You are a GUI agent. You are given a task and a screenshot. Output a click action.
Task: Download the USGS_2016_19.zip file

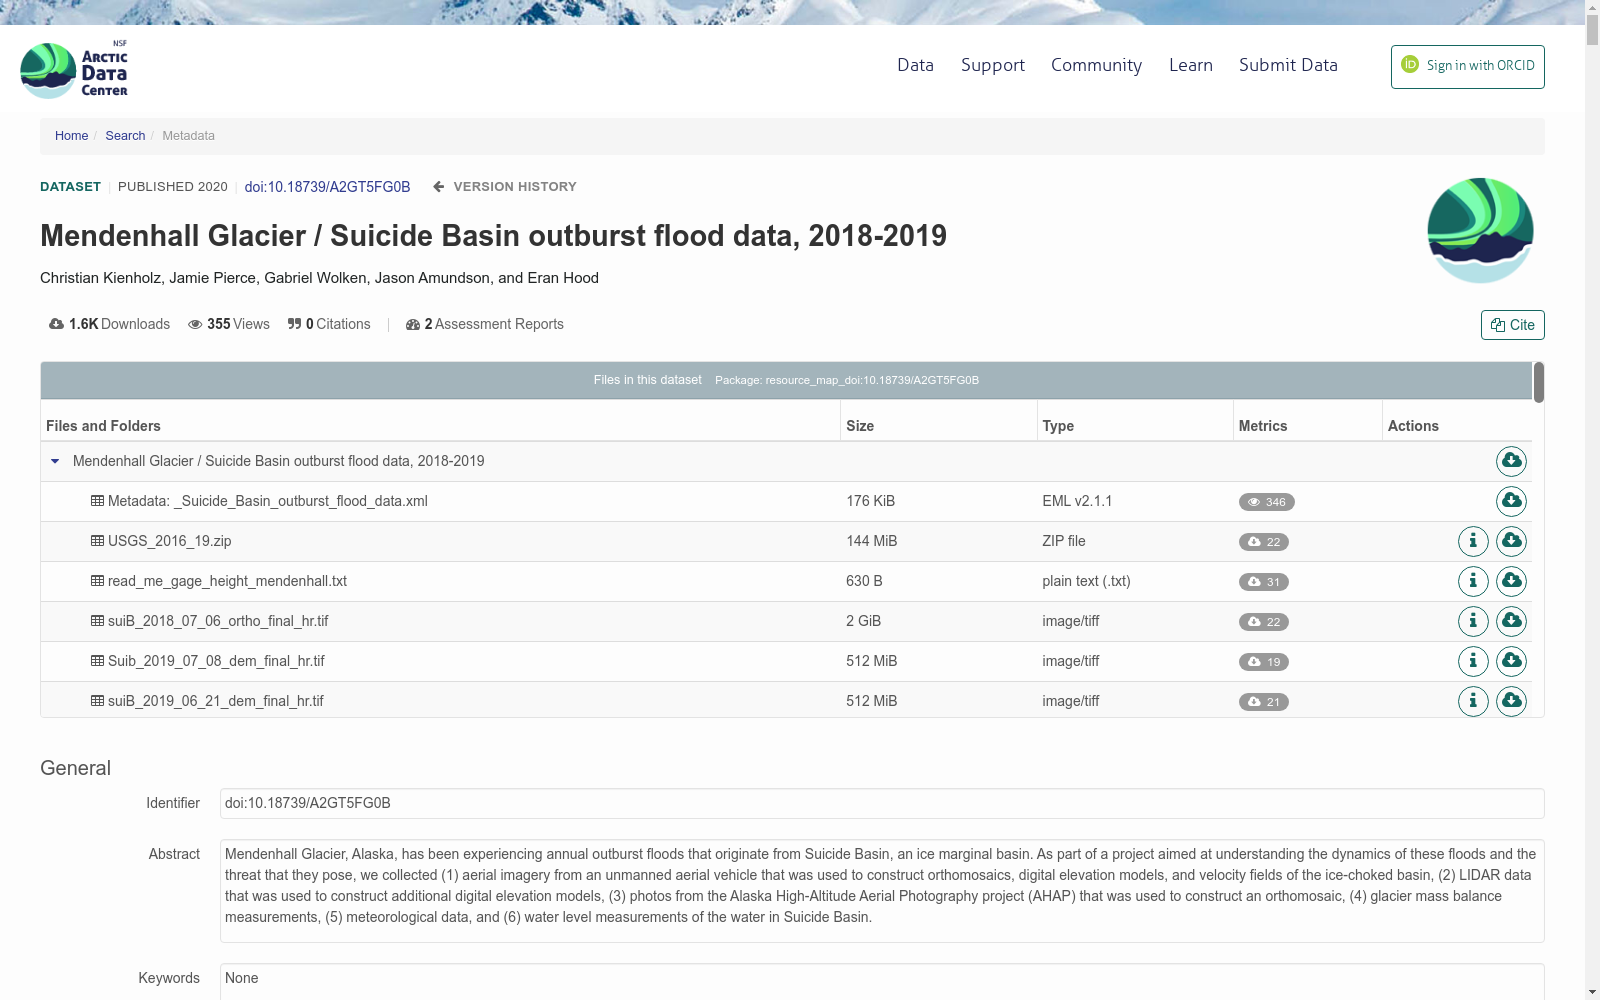click(1511, 541)
